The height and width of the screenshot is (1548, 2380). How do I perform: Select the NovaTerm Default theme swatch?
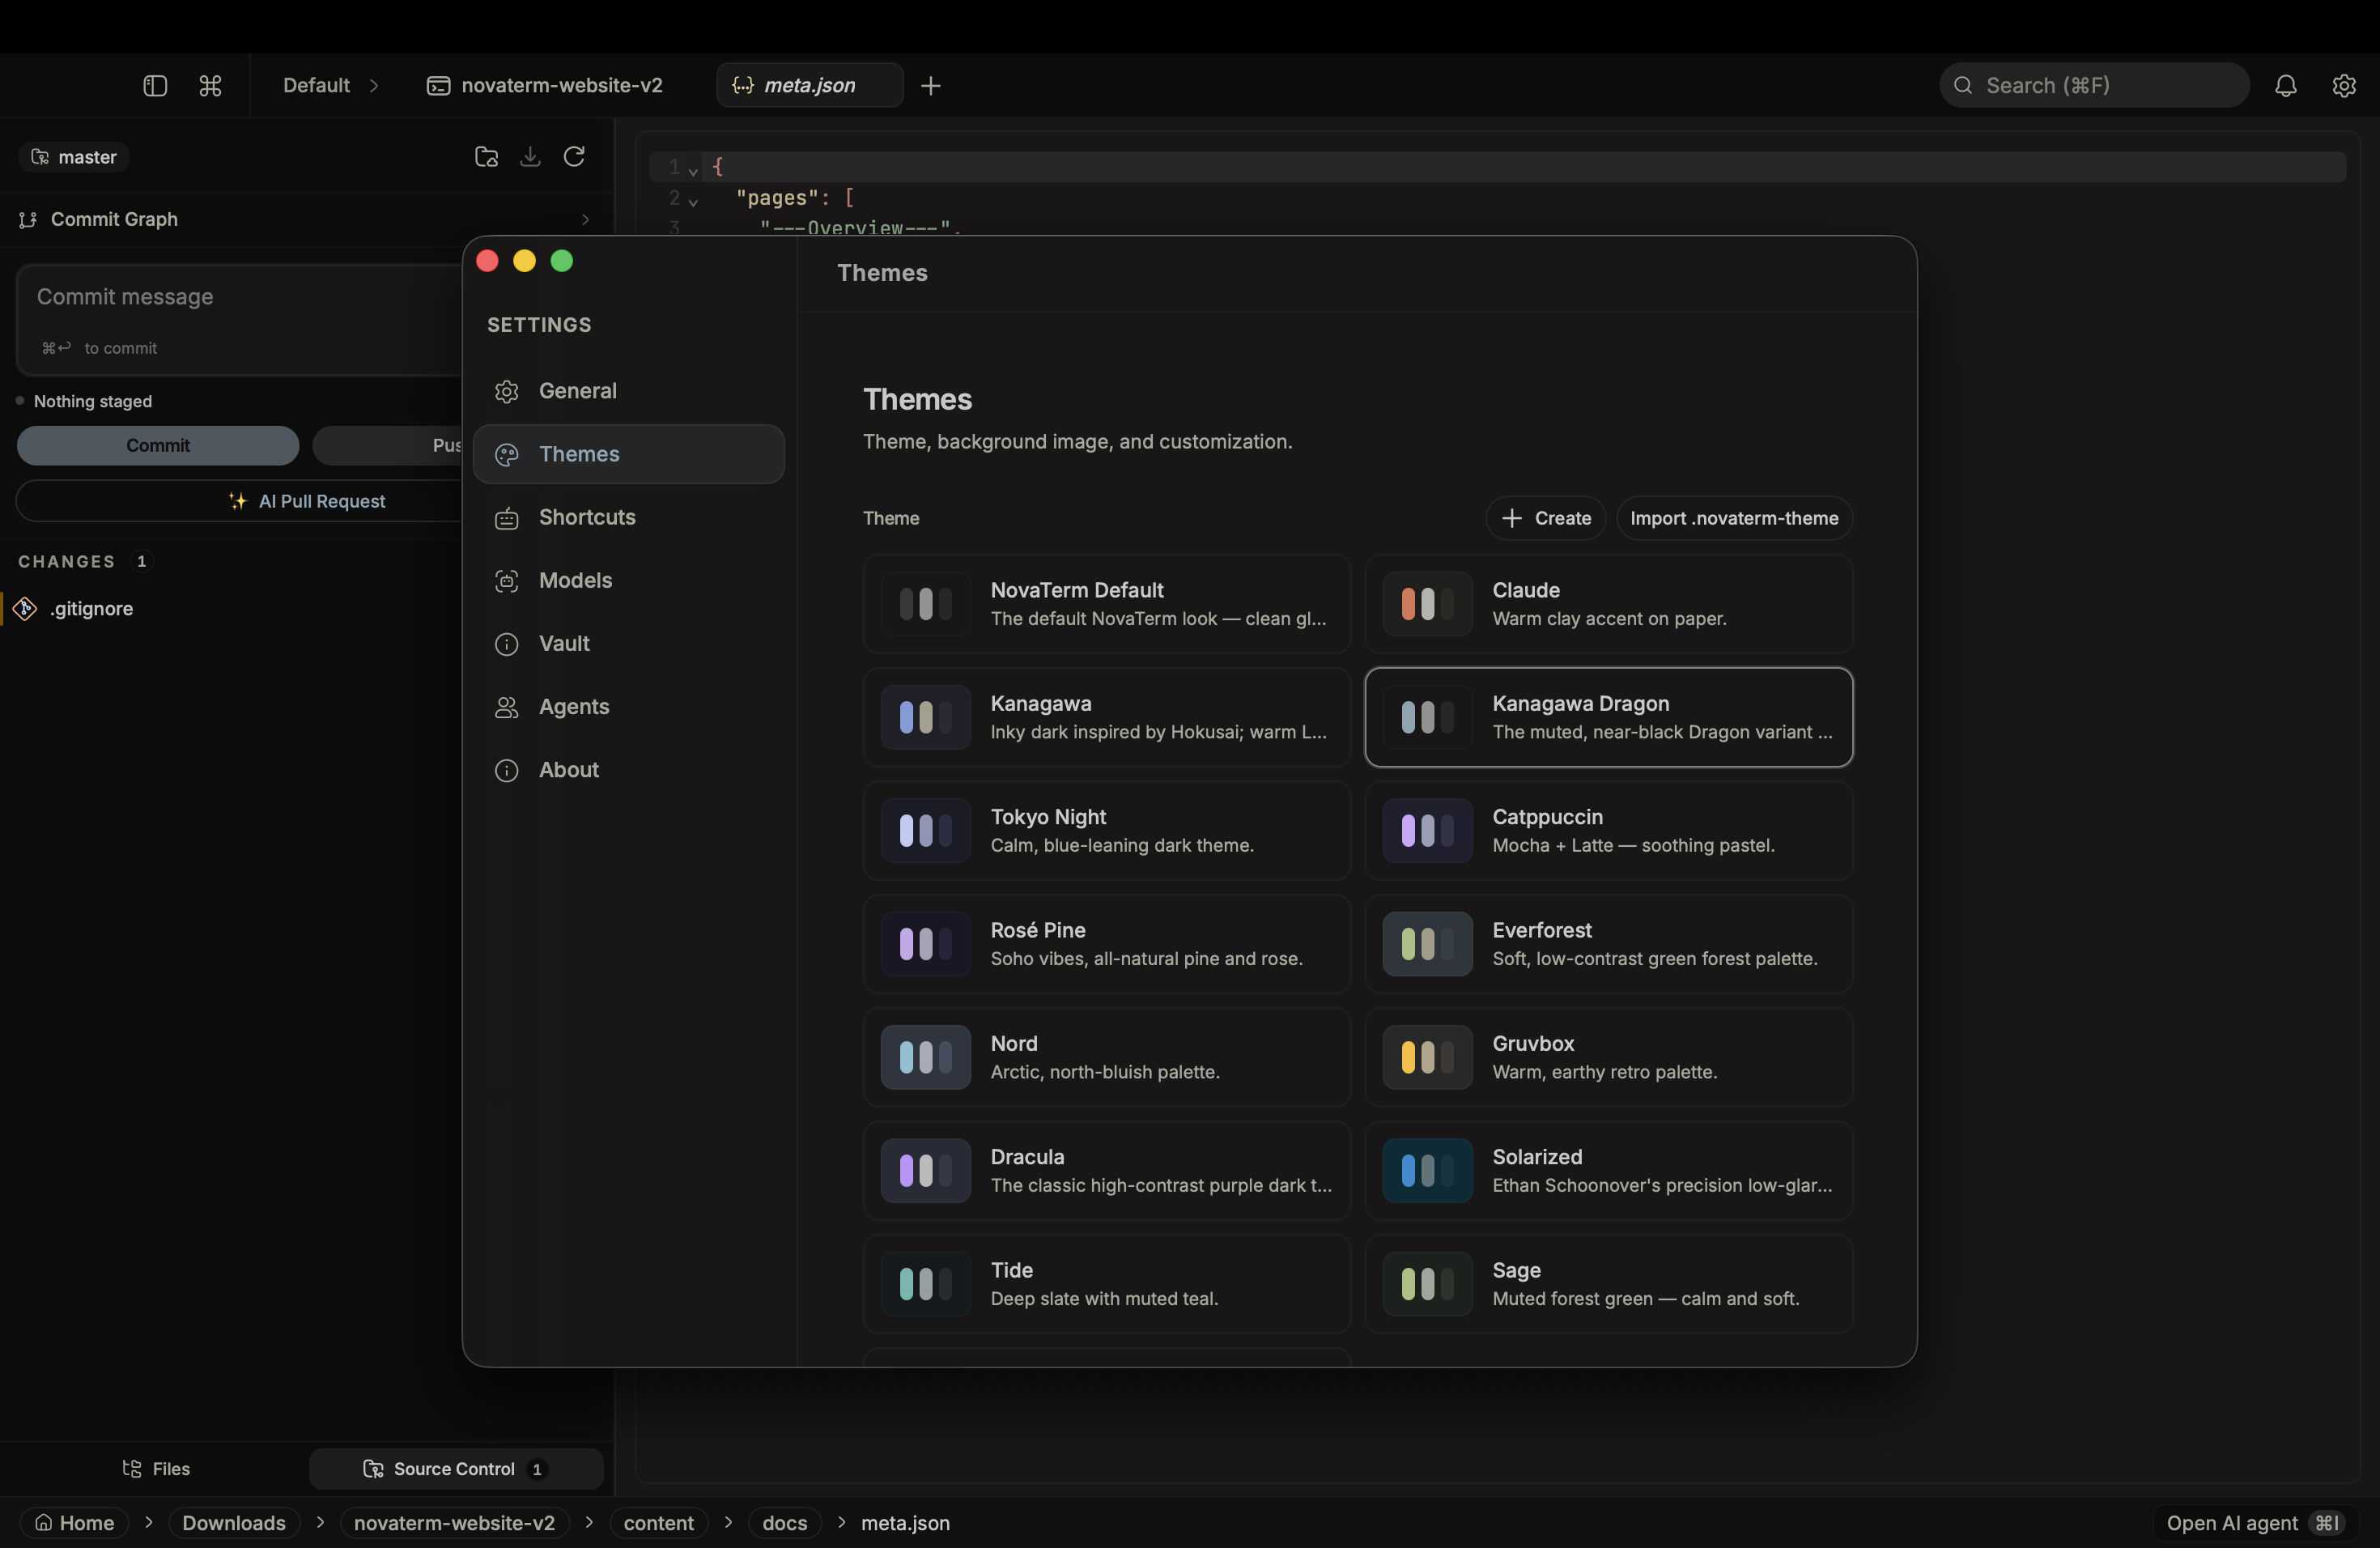[x=925, y=604]
